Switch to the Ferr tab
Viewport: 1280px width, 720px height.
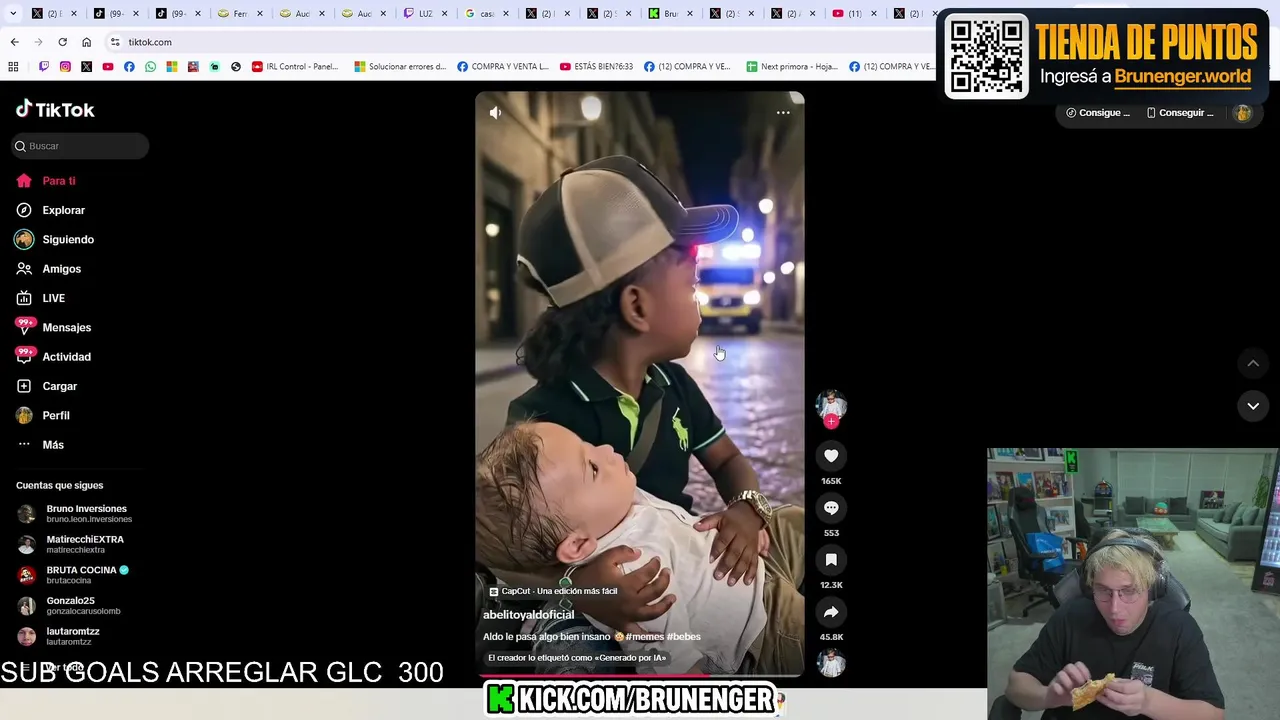point(238,14)
